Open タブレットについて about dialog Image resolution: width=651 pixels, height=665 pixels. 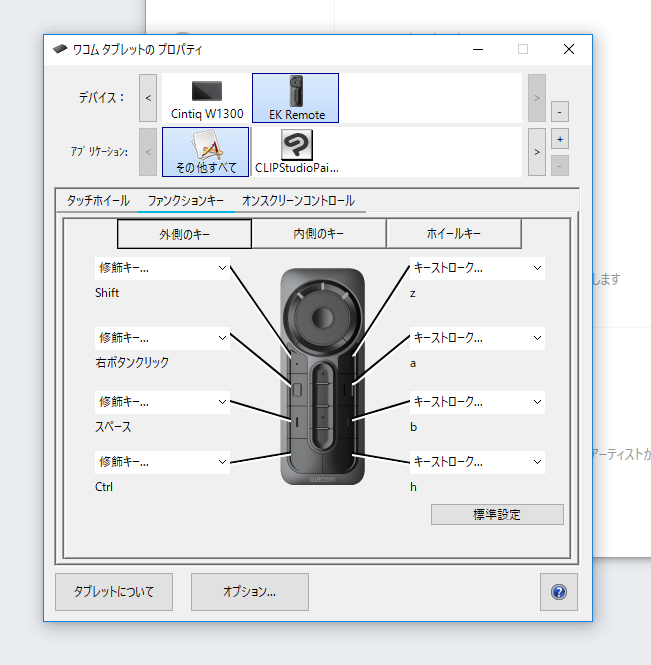pos(114,592)
